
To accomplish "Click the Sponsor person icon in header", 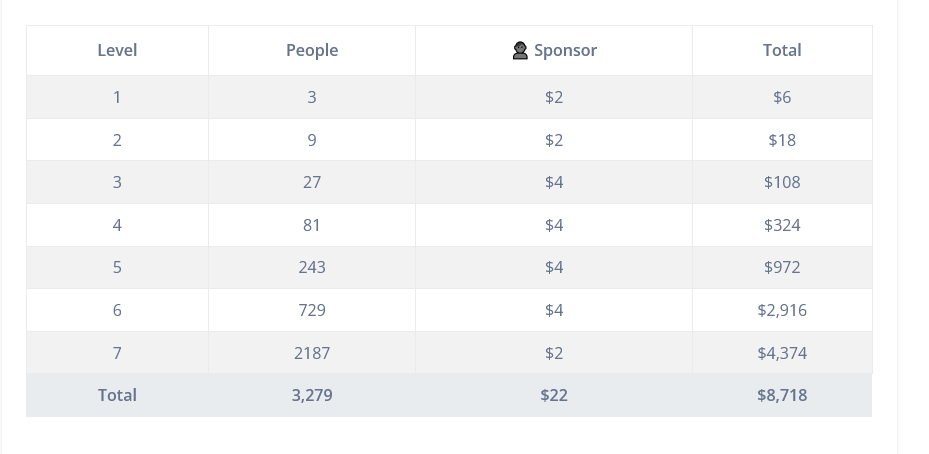I will tap(520, 51).
